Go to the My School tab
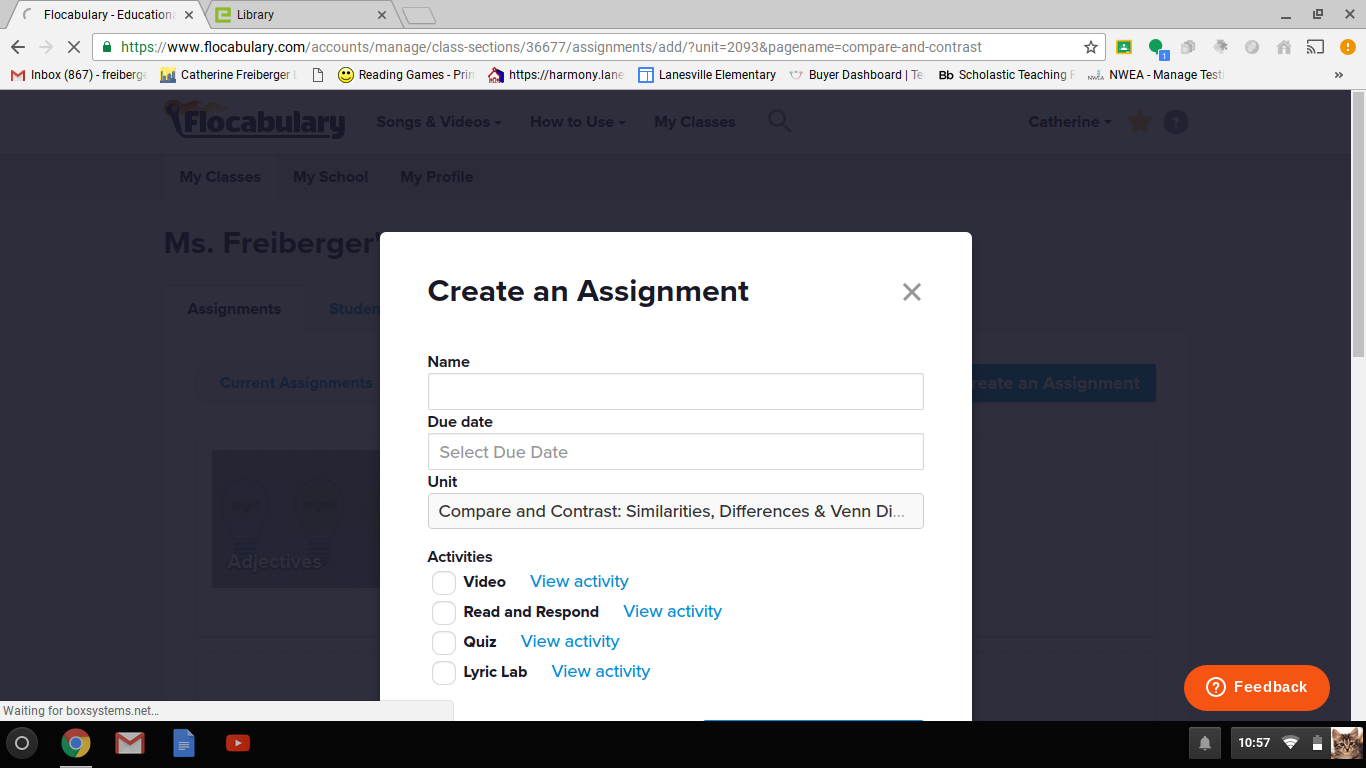 pos(331,177)
